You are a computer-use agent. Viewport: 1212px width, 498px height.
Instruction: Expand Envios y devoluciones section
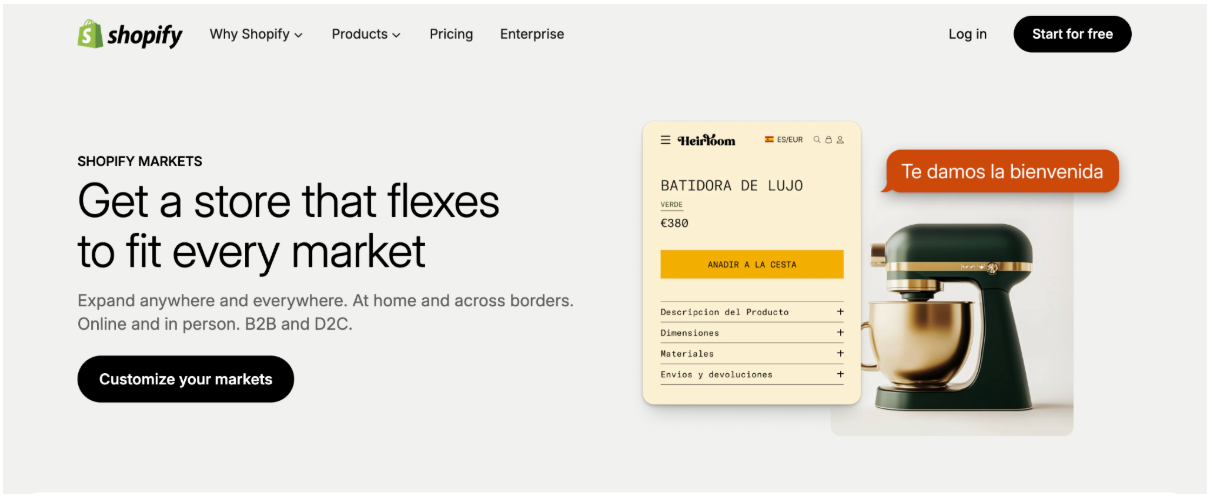(x=752, y=375)
